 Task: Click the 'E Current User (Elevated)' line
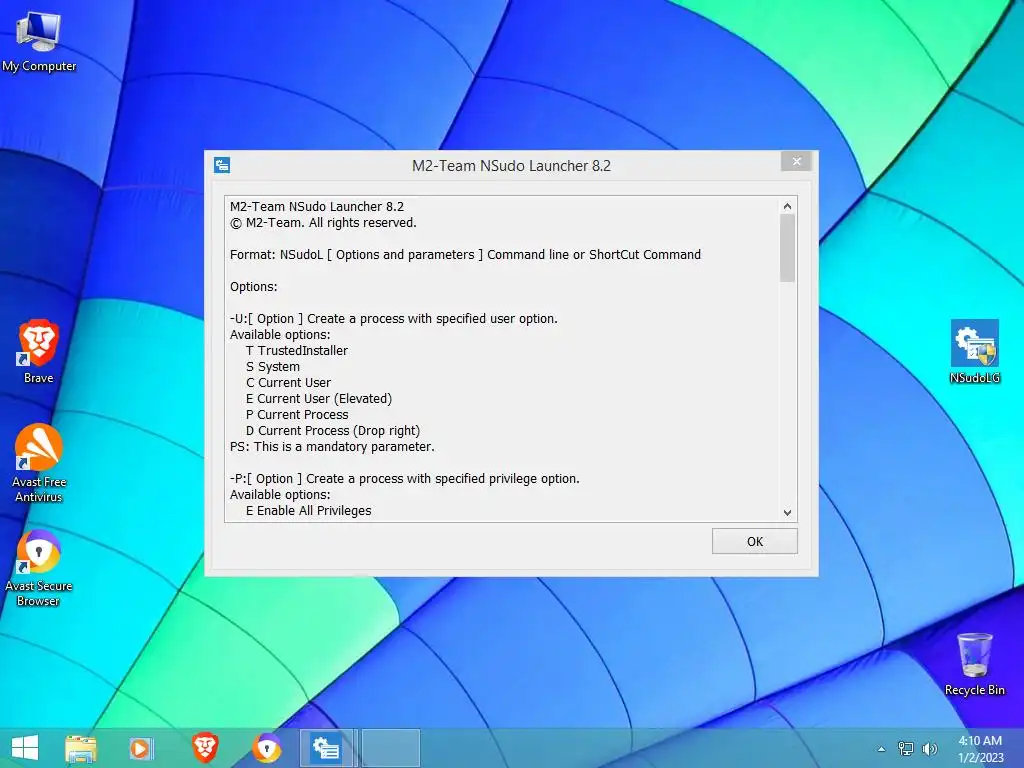319,398
